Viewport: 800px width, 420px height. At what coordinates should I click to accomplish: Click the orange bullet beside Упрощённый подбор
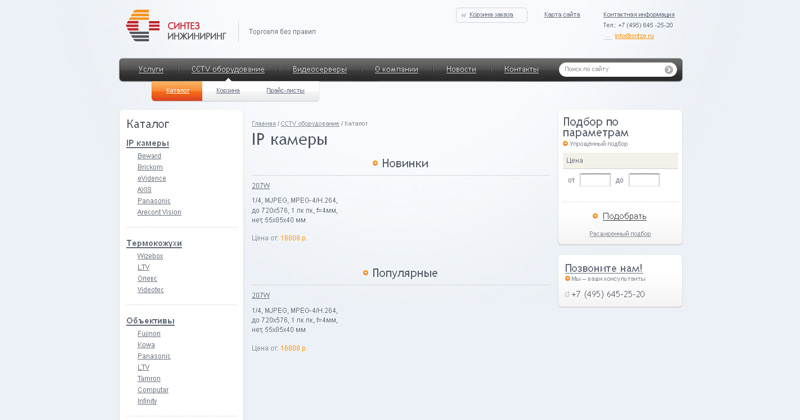[565, 143]
